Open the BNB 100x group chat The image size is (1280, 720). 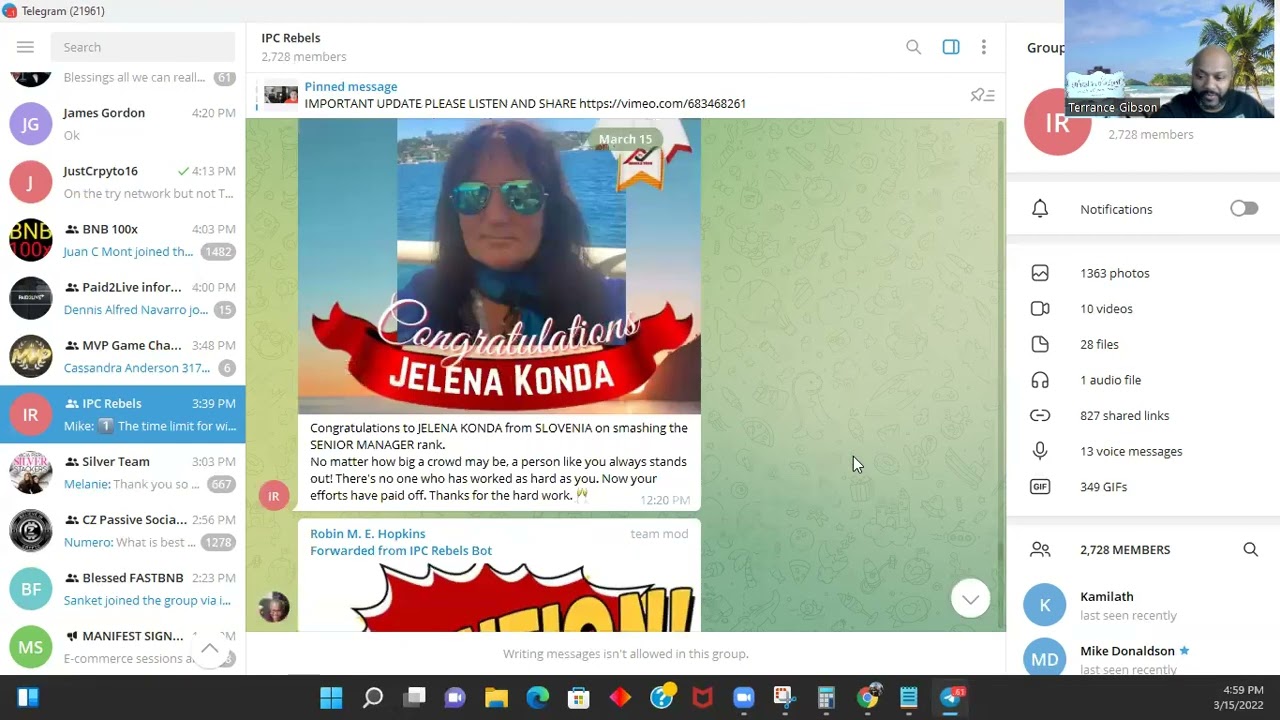[x=122, y=240]
